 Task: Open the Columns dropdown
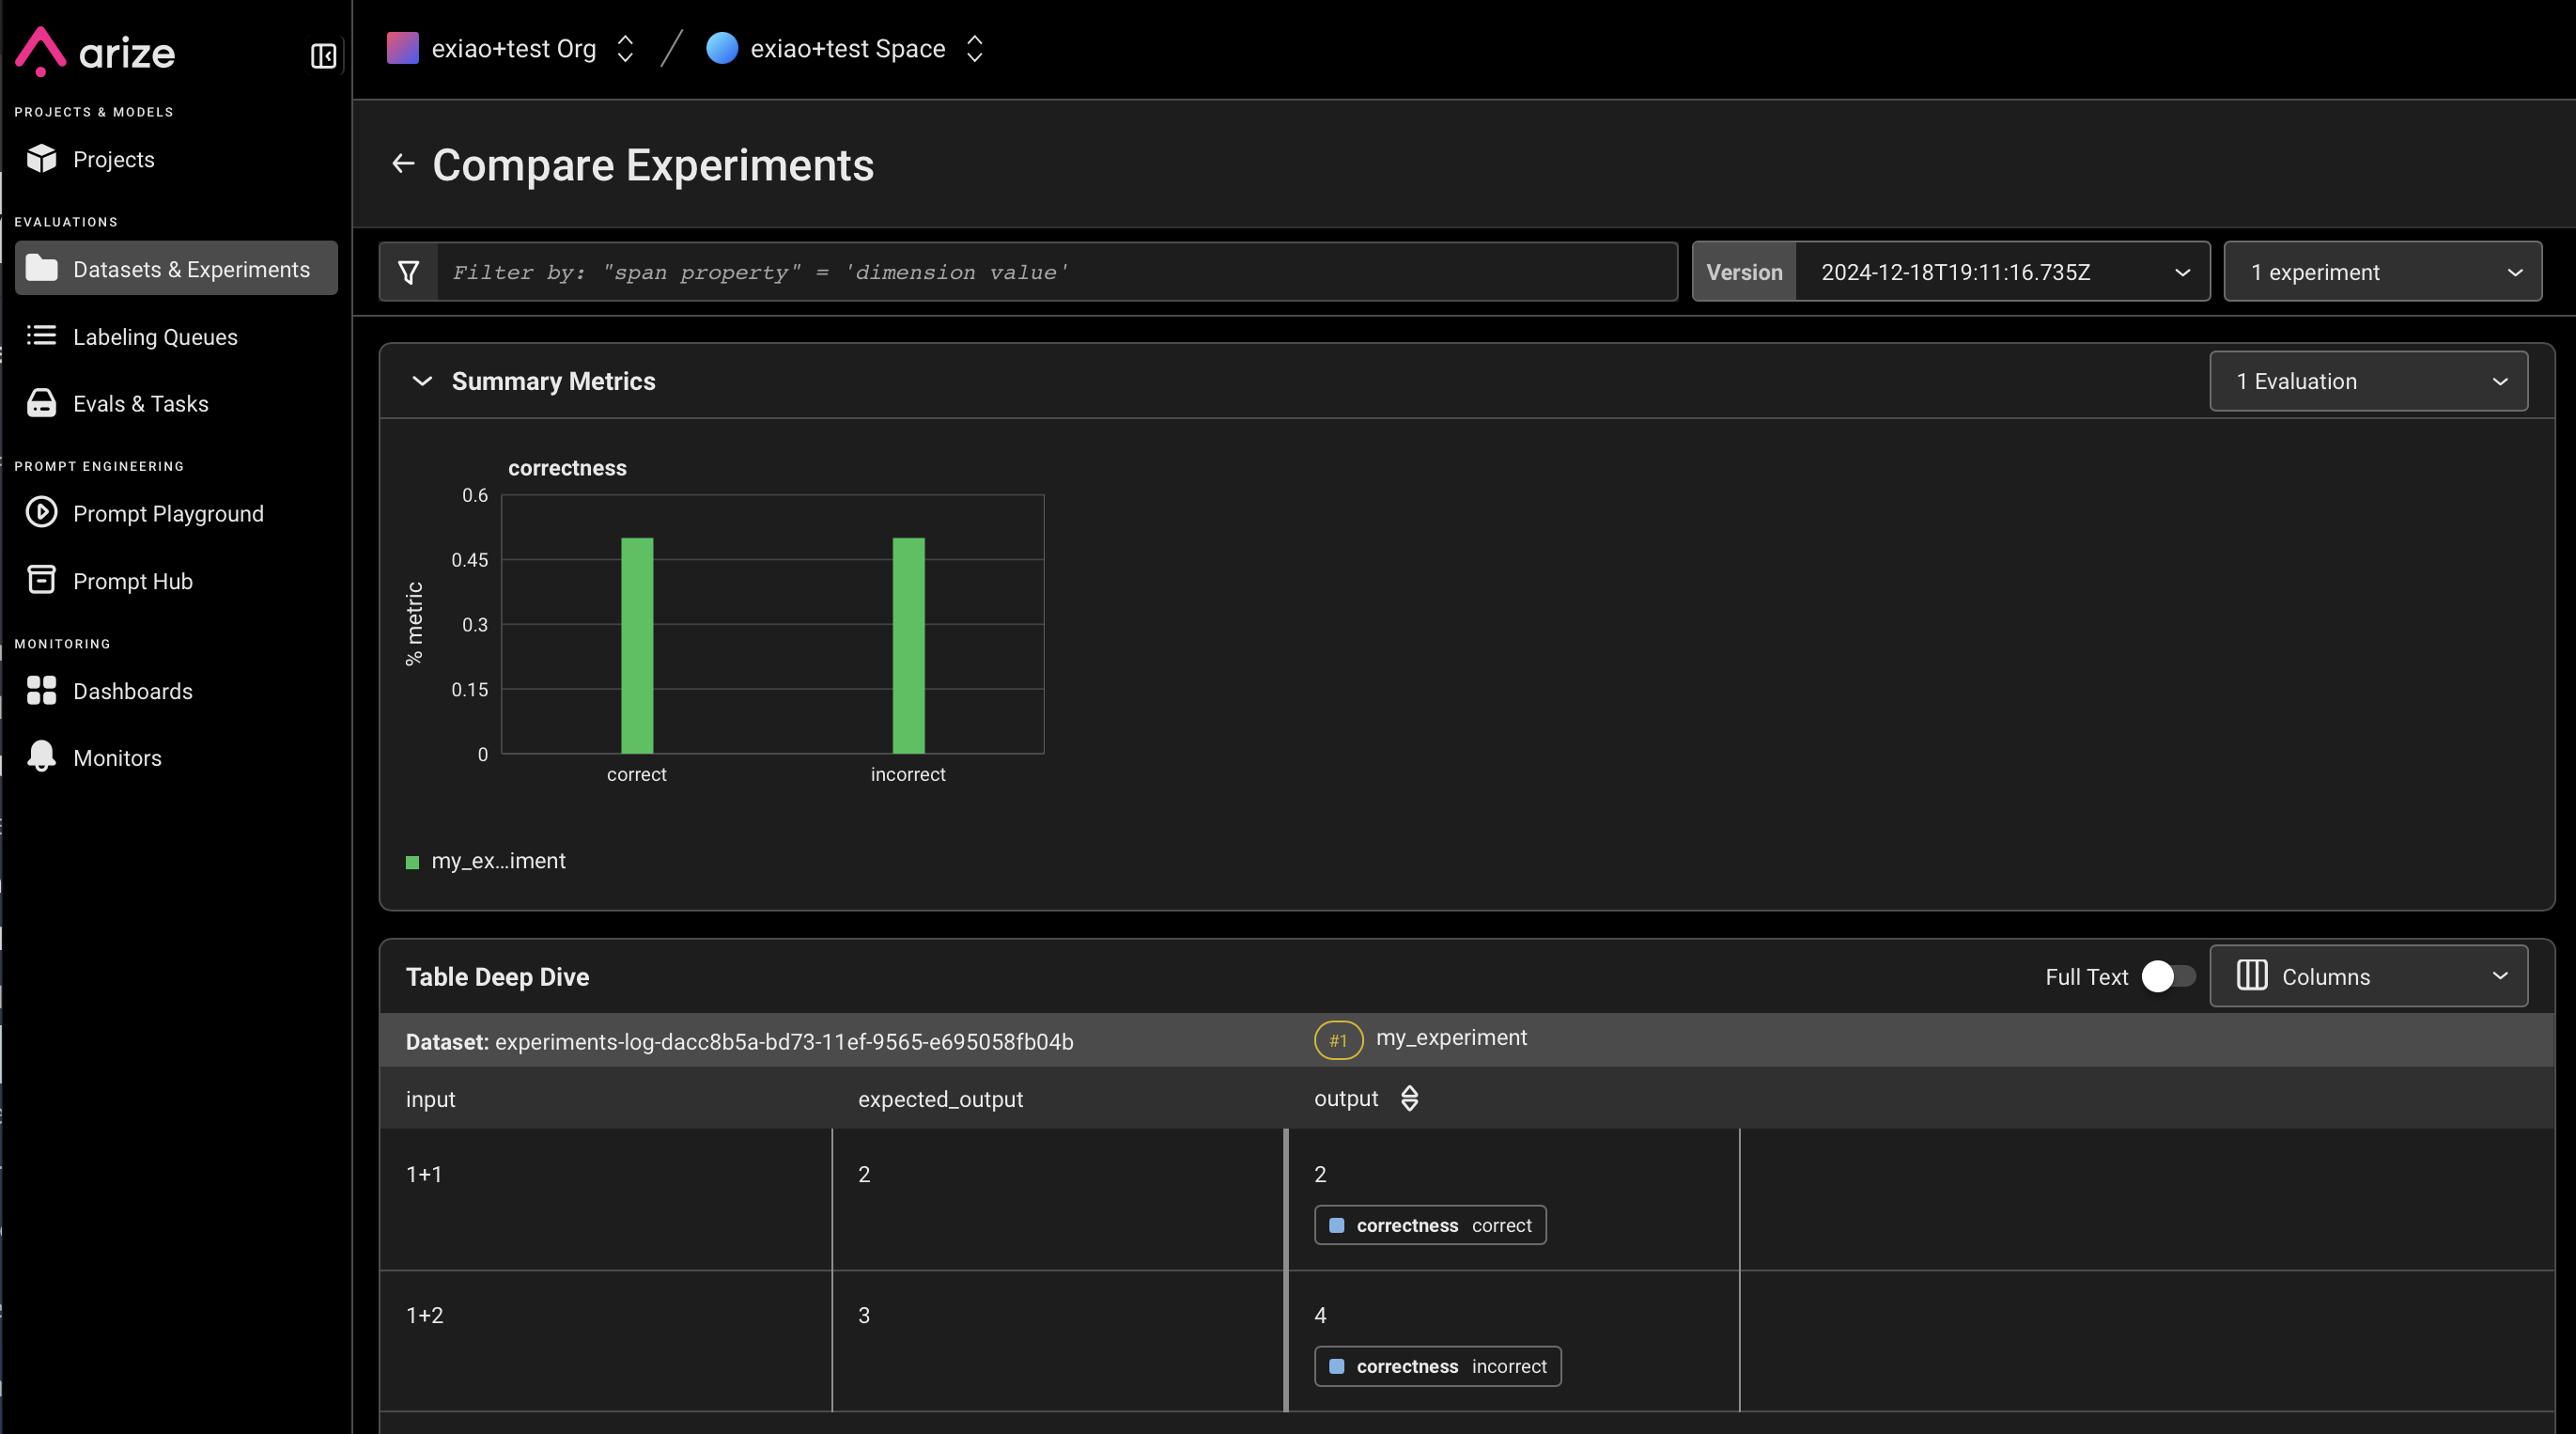point(2368,976)
